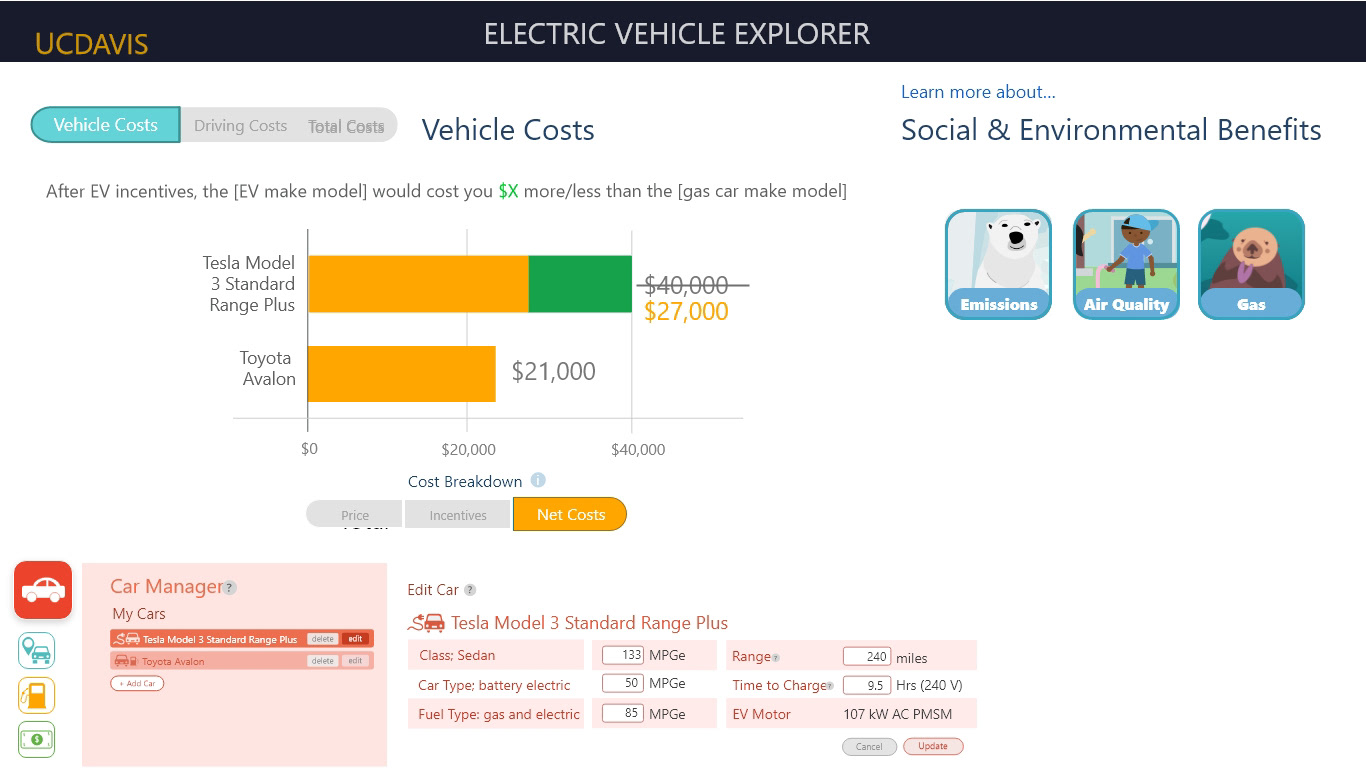Viewport: 1366px width, 768px height.
Task: Switch to Driving Costs tab
Action: (240, 126)
